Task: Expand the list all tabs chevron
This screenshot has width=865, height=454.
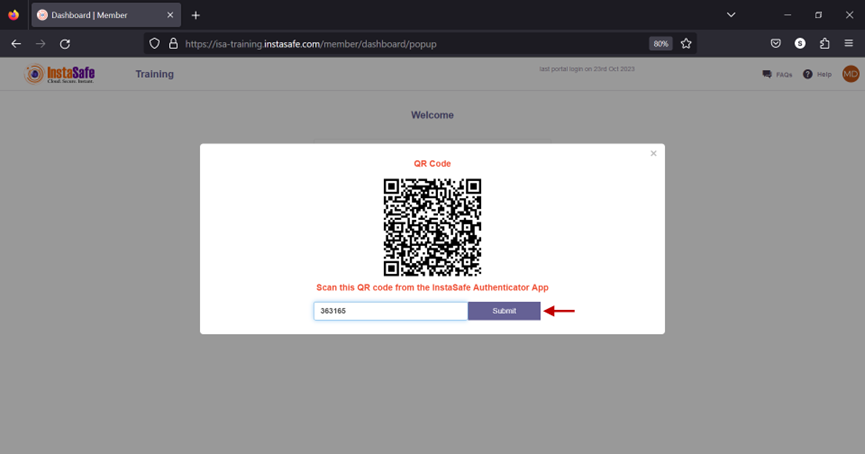Action: point(731,15)
